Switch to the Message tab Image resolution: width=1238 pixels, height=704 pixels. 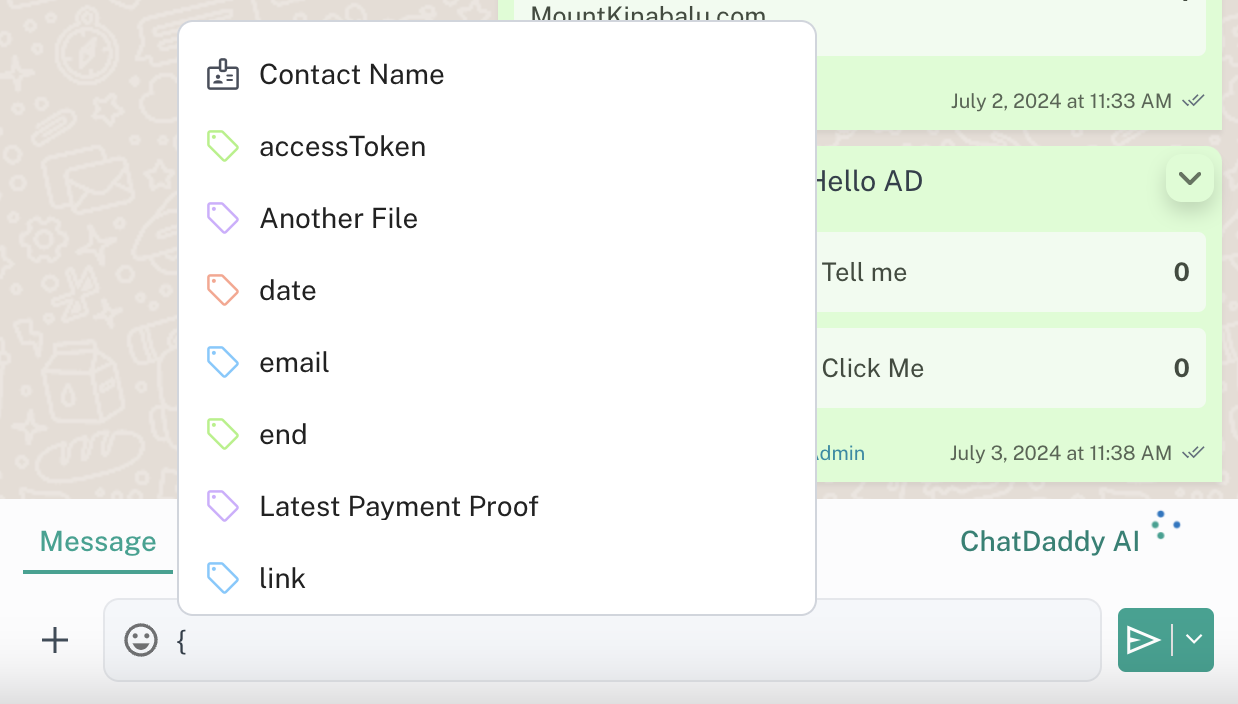click(x=98, y=542)
